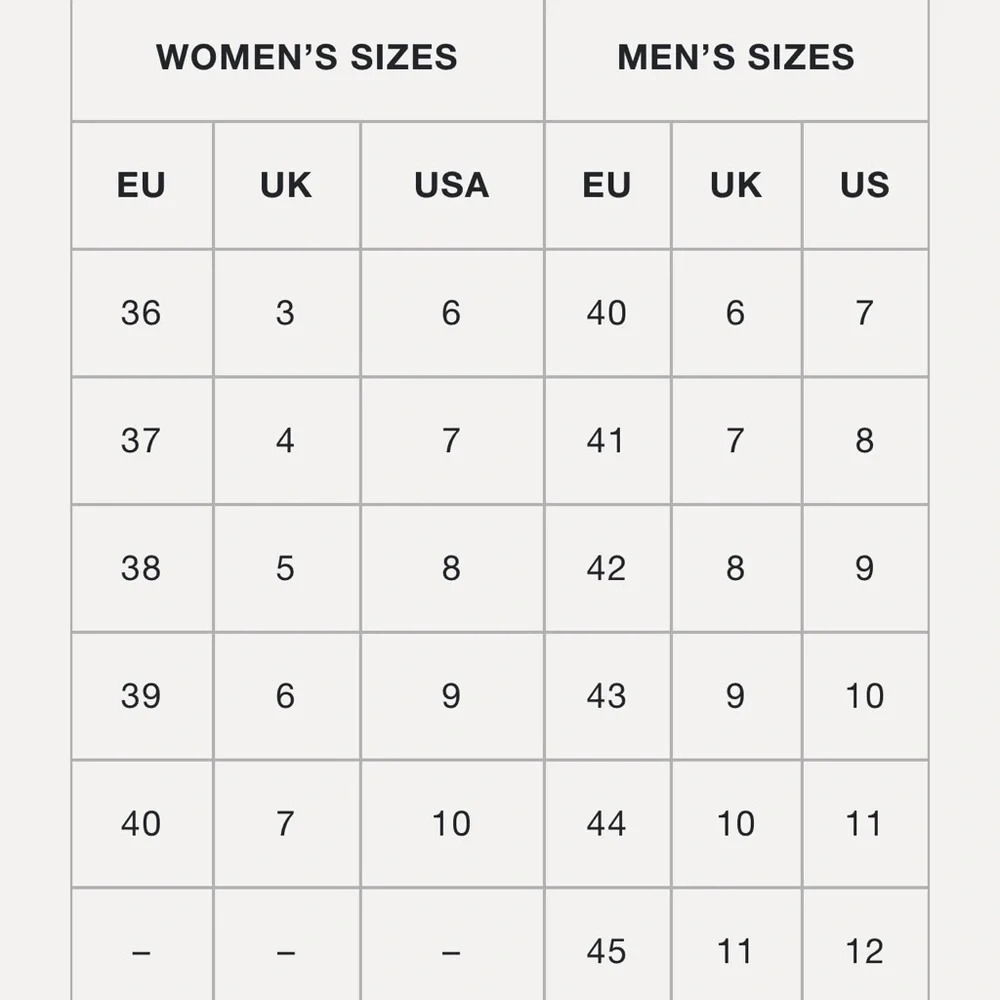Click the women's UK column header

286,185
